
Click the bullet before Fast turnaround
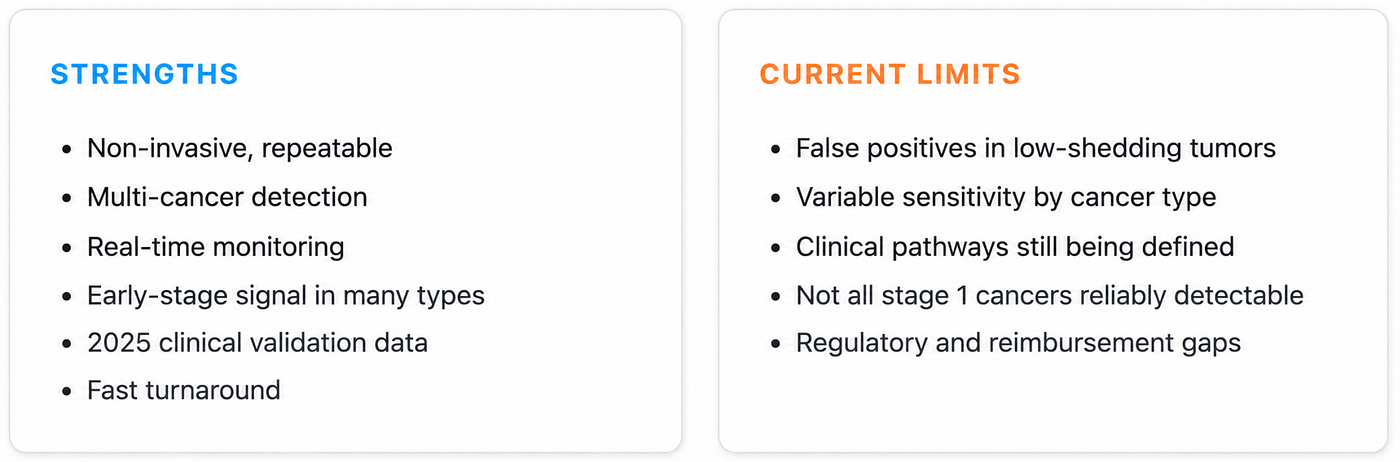pos(66,391)
